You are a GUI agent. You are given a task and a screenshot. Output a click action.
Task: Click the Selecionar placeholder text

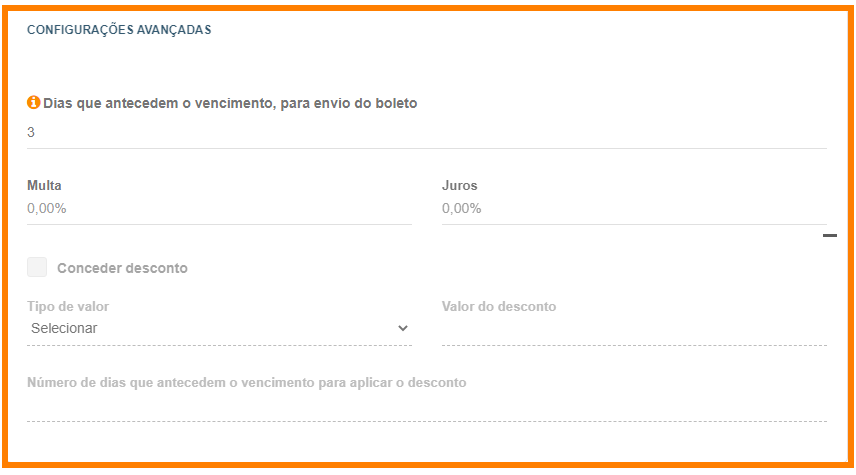pyautogui.click(x=64, y=328)
